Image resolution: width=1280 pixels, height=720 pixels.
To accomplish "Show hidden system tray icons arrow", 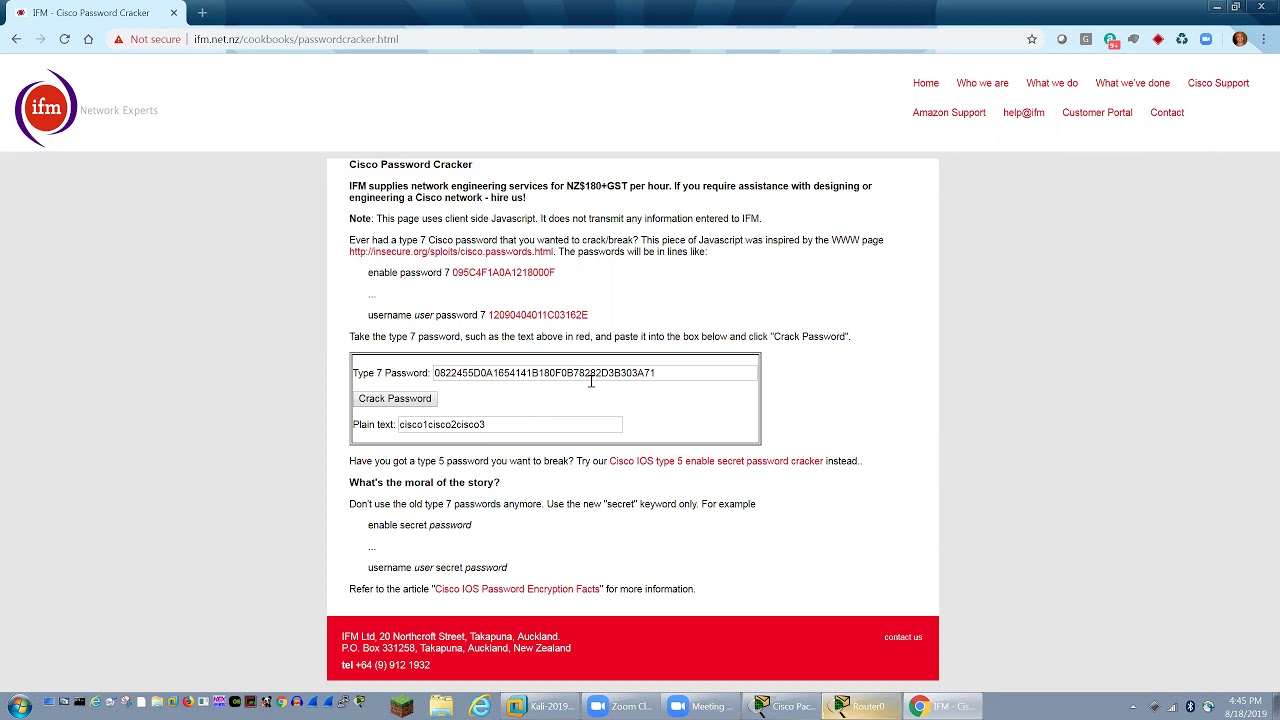I will (x=1133, y=707).
